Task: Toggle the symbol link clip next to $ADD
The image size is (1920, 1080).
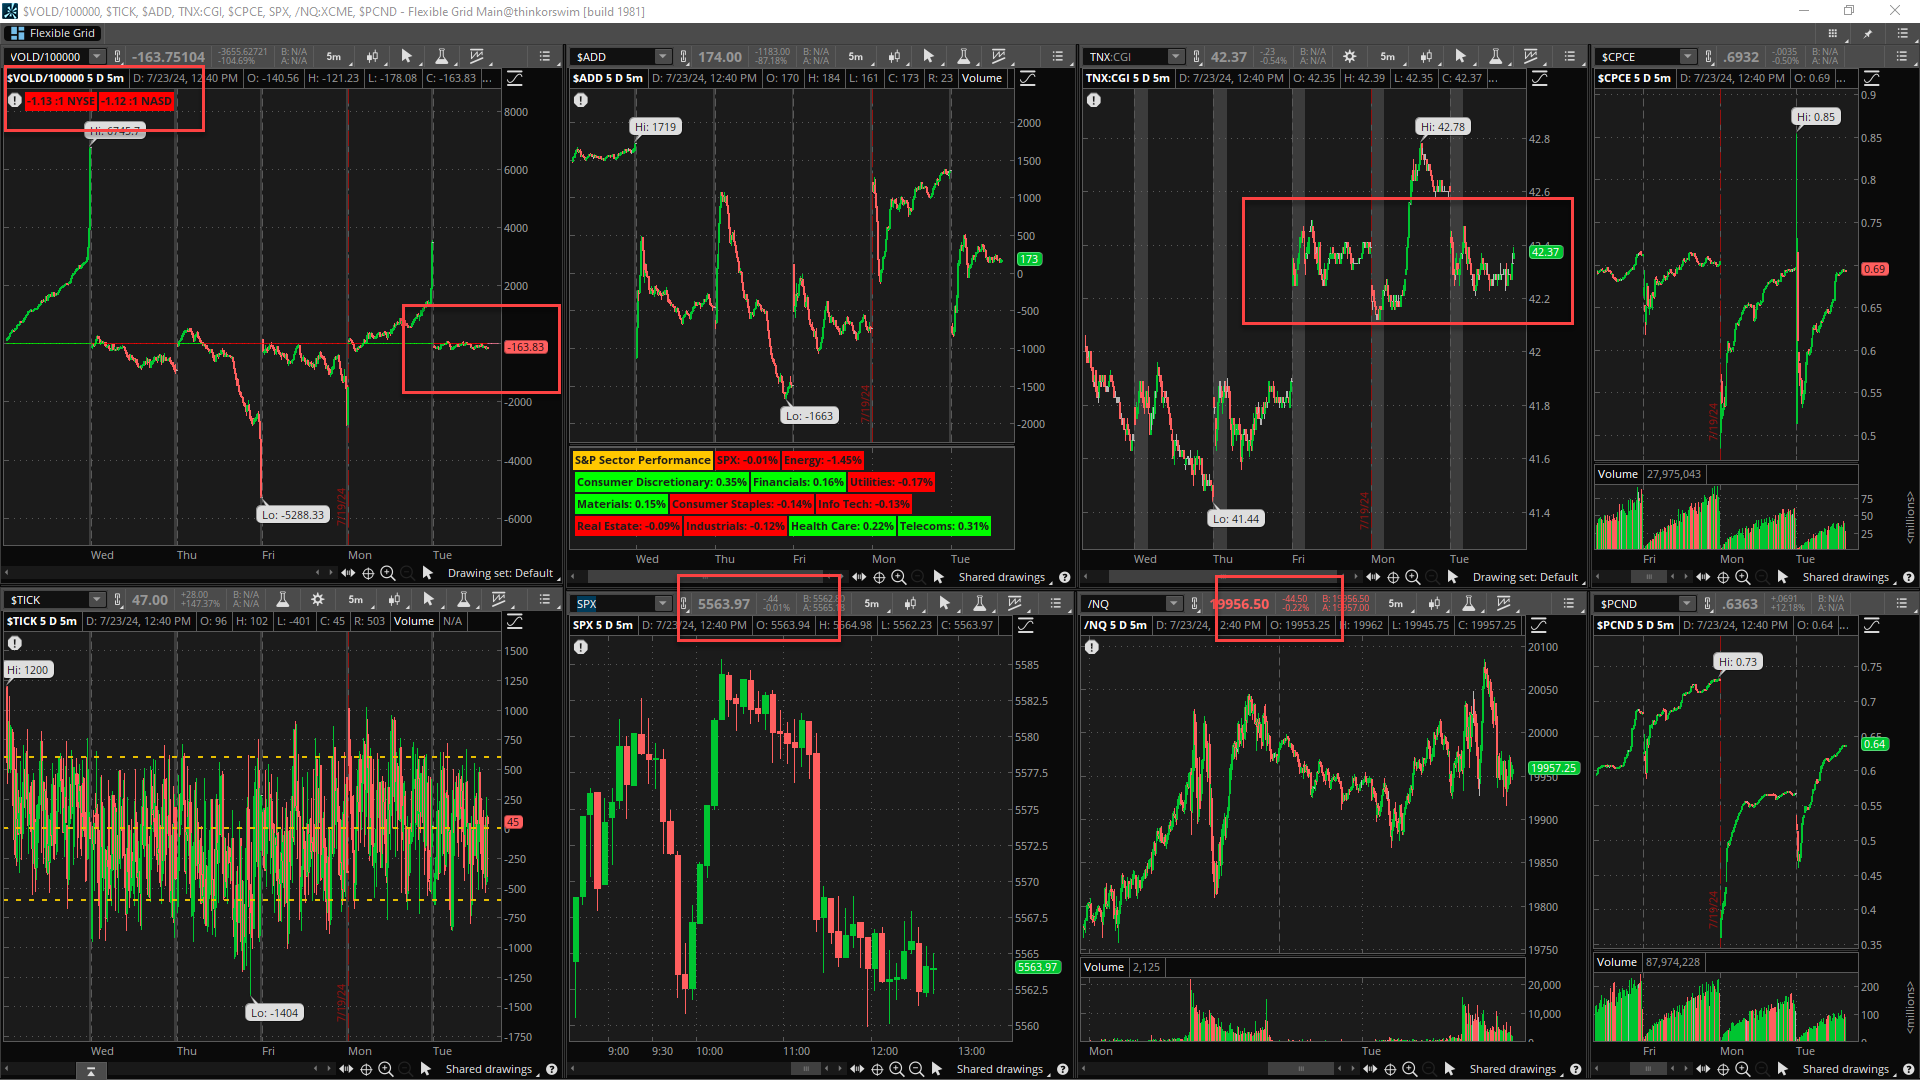Action: pos(684,57)
